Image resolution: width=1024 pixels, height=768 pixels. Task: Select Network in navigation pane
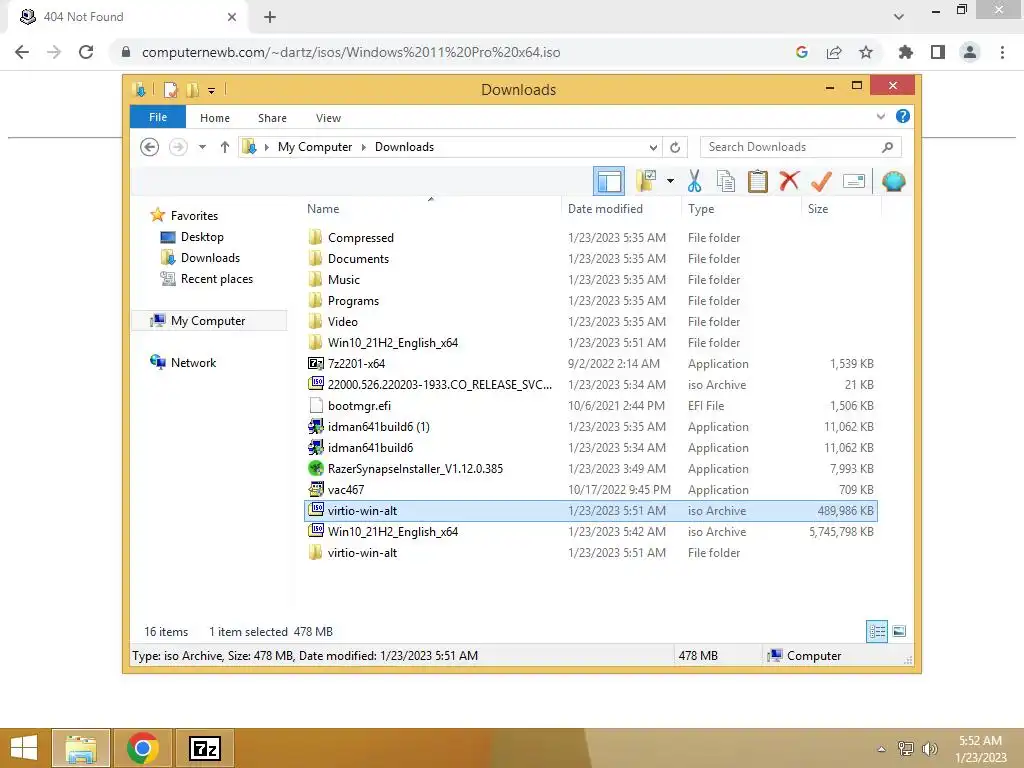click(193, 362)
